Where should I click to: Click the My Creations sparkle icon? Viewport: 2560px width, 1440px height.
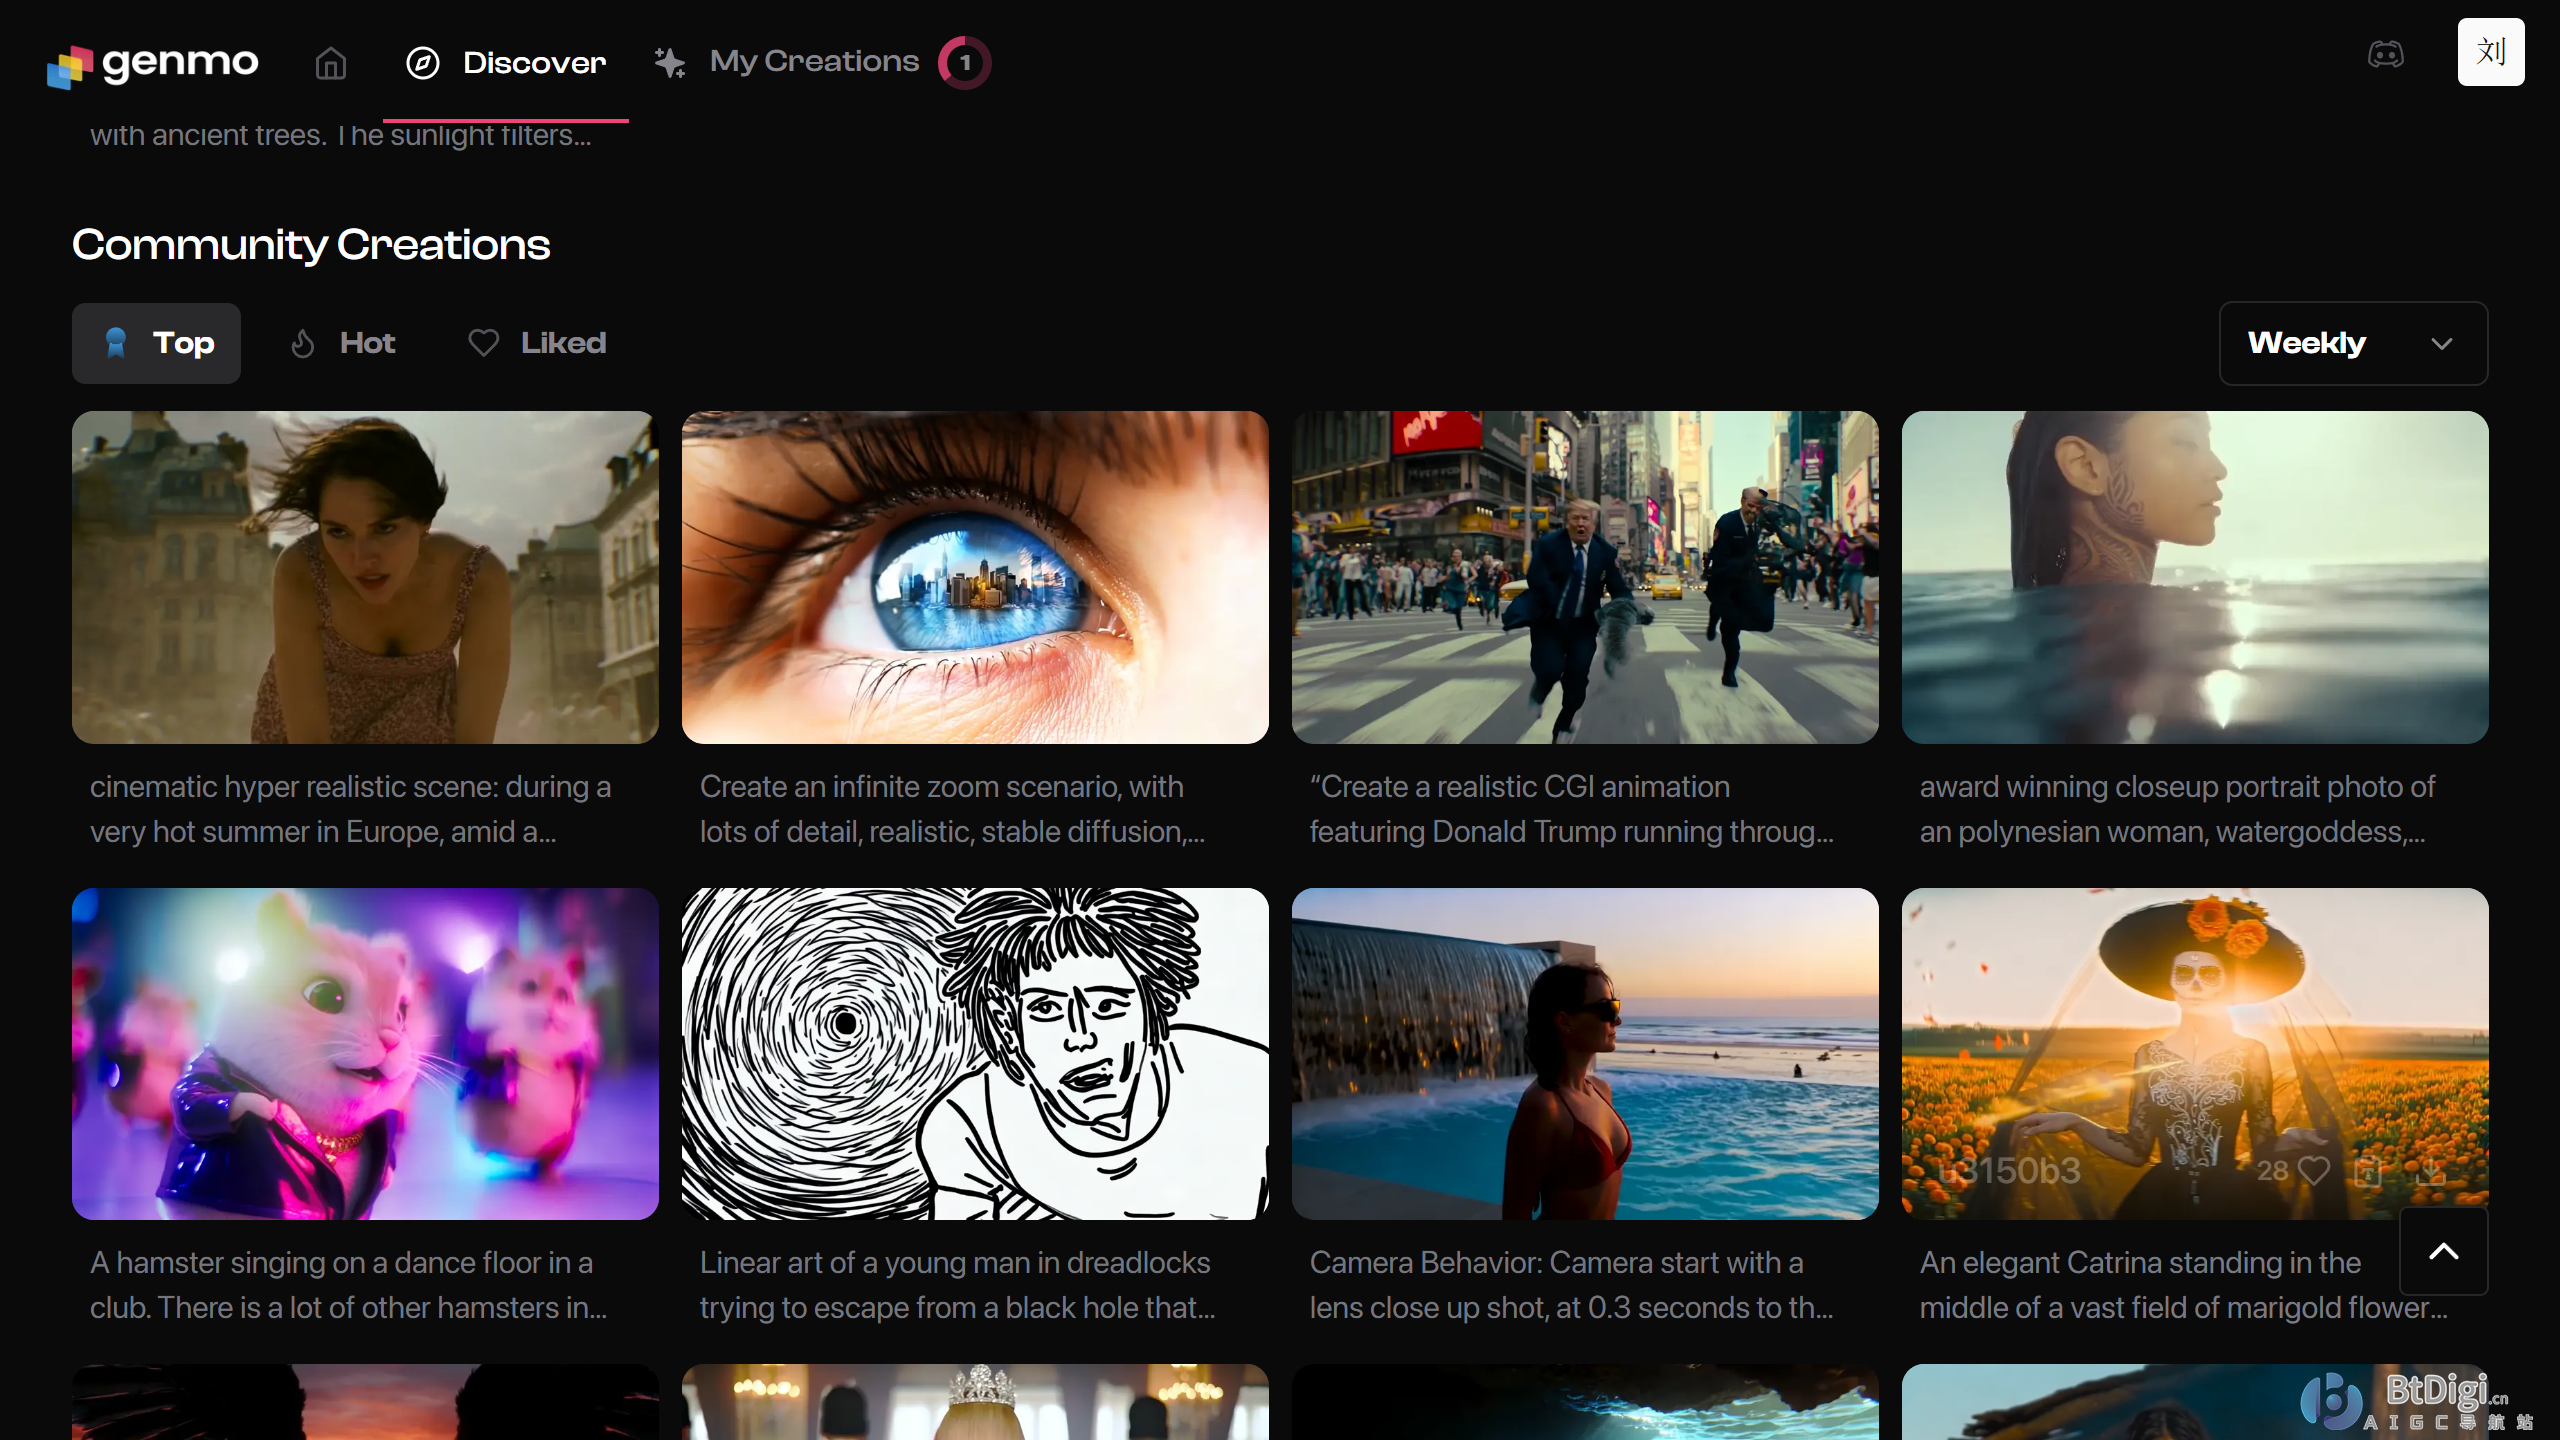coord(669,63)
